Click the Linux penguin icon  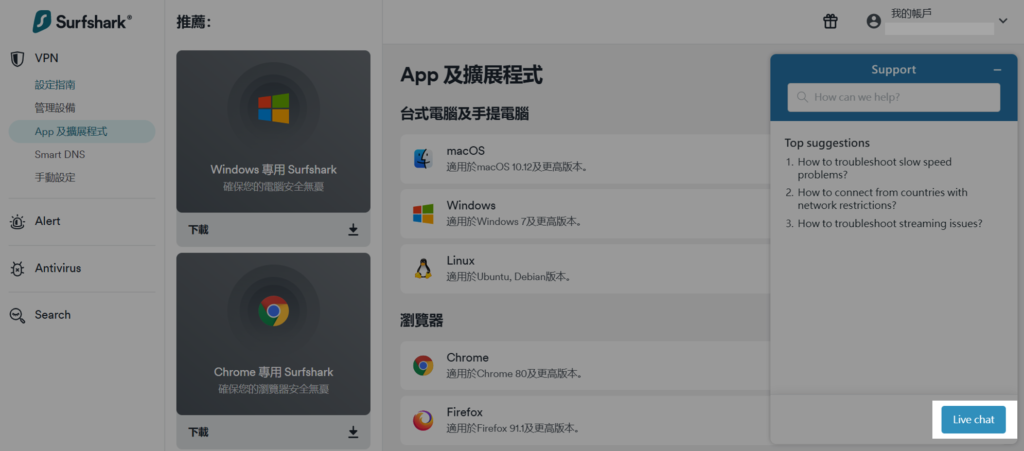click(x=423, y=268)
